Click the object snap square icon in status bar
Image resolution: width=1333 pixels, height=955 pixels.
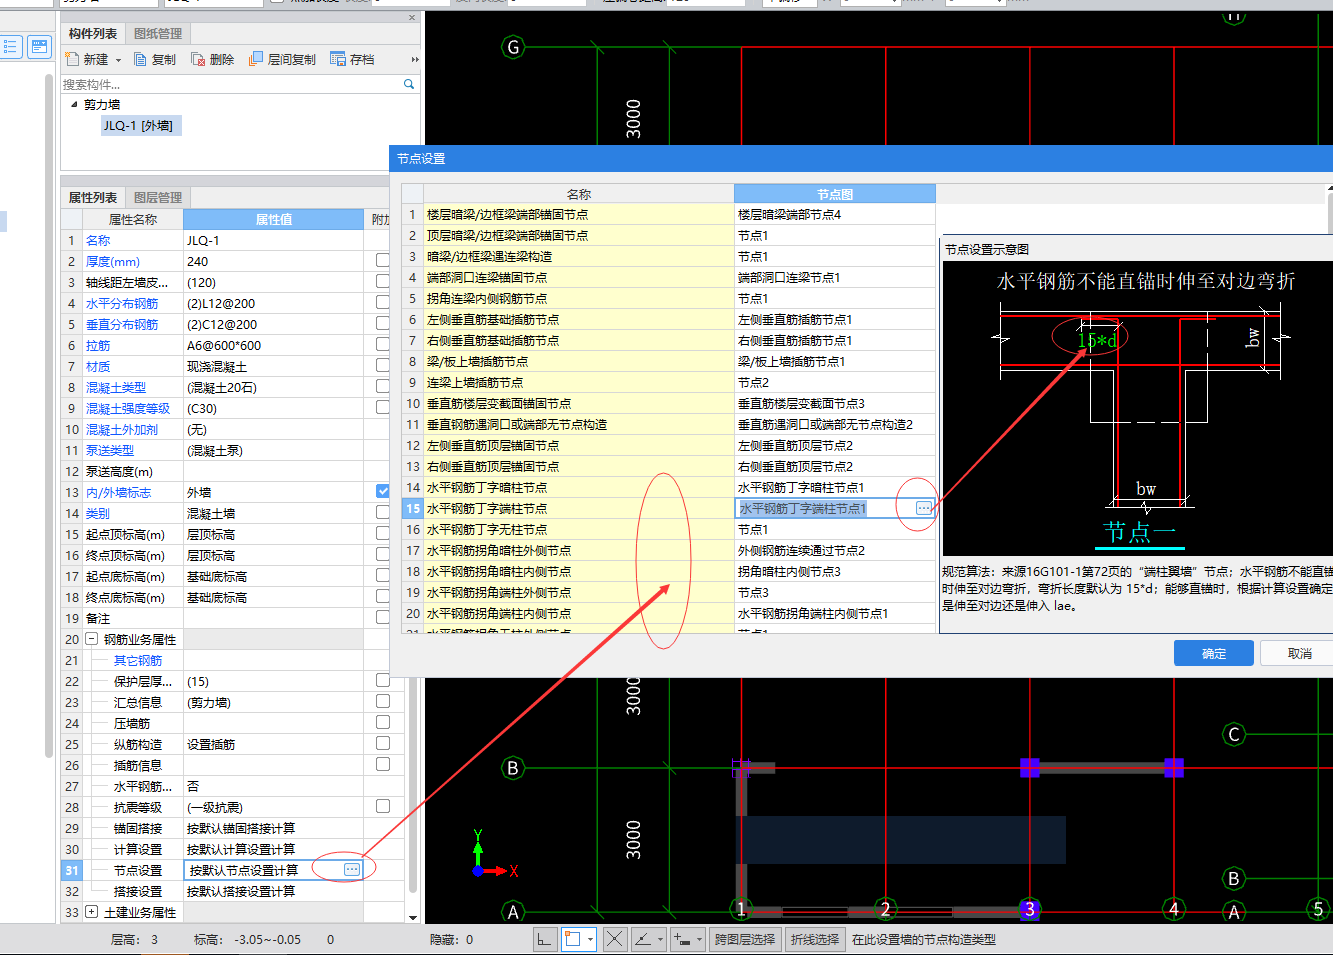pyautogui.click(x=572, y=939)
